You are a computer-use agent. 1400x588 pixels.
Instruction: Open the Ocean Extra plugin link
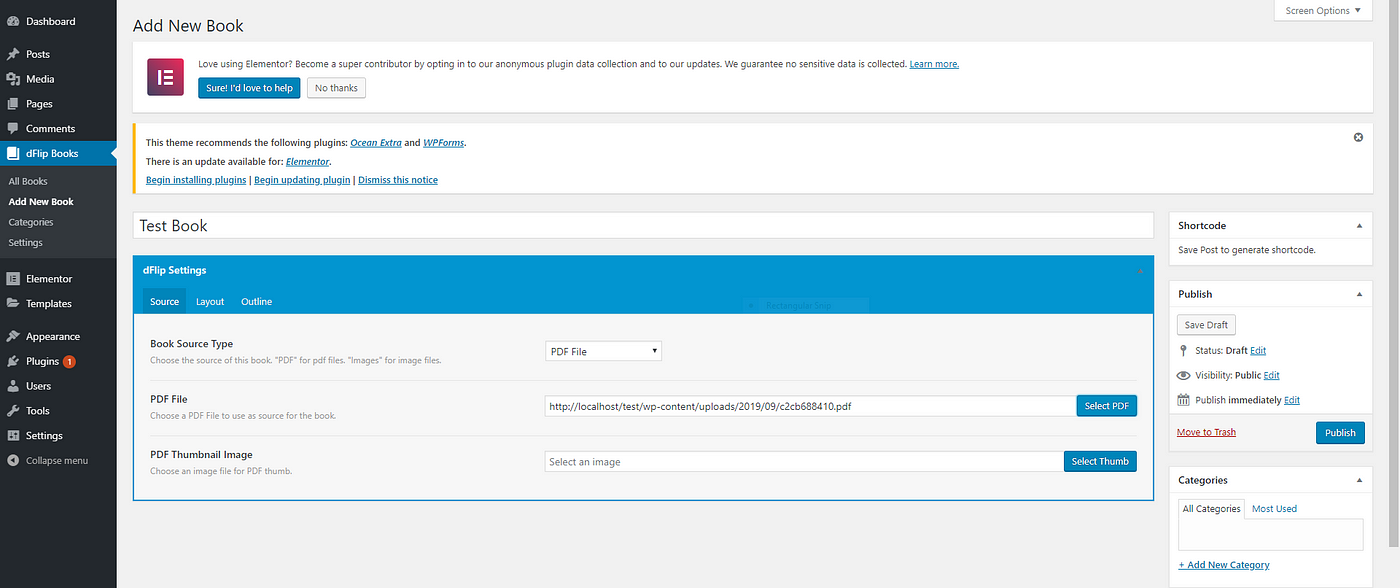376,143
